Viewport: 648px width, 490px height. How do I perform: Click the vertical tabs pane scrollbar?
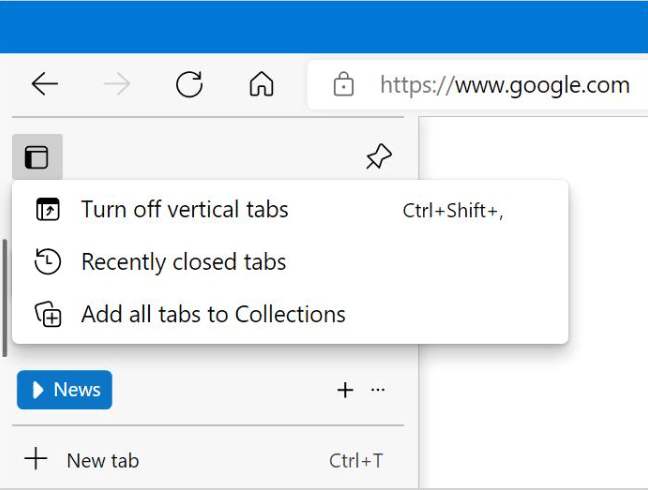[5, 297]
